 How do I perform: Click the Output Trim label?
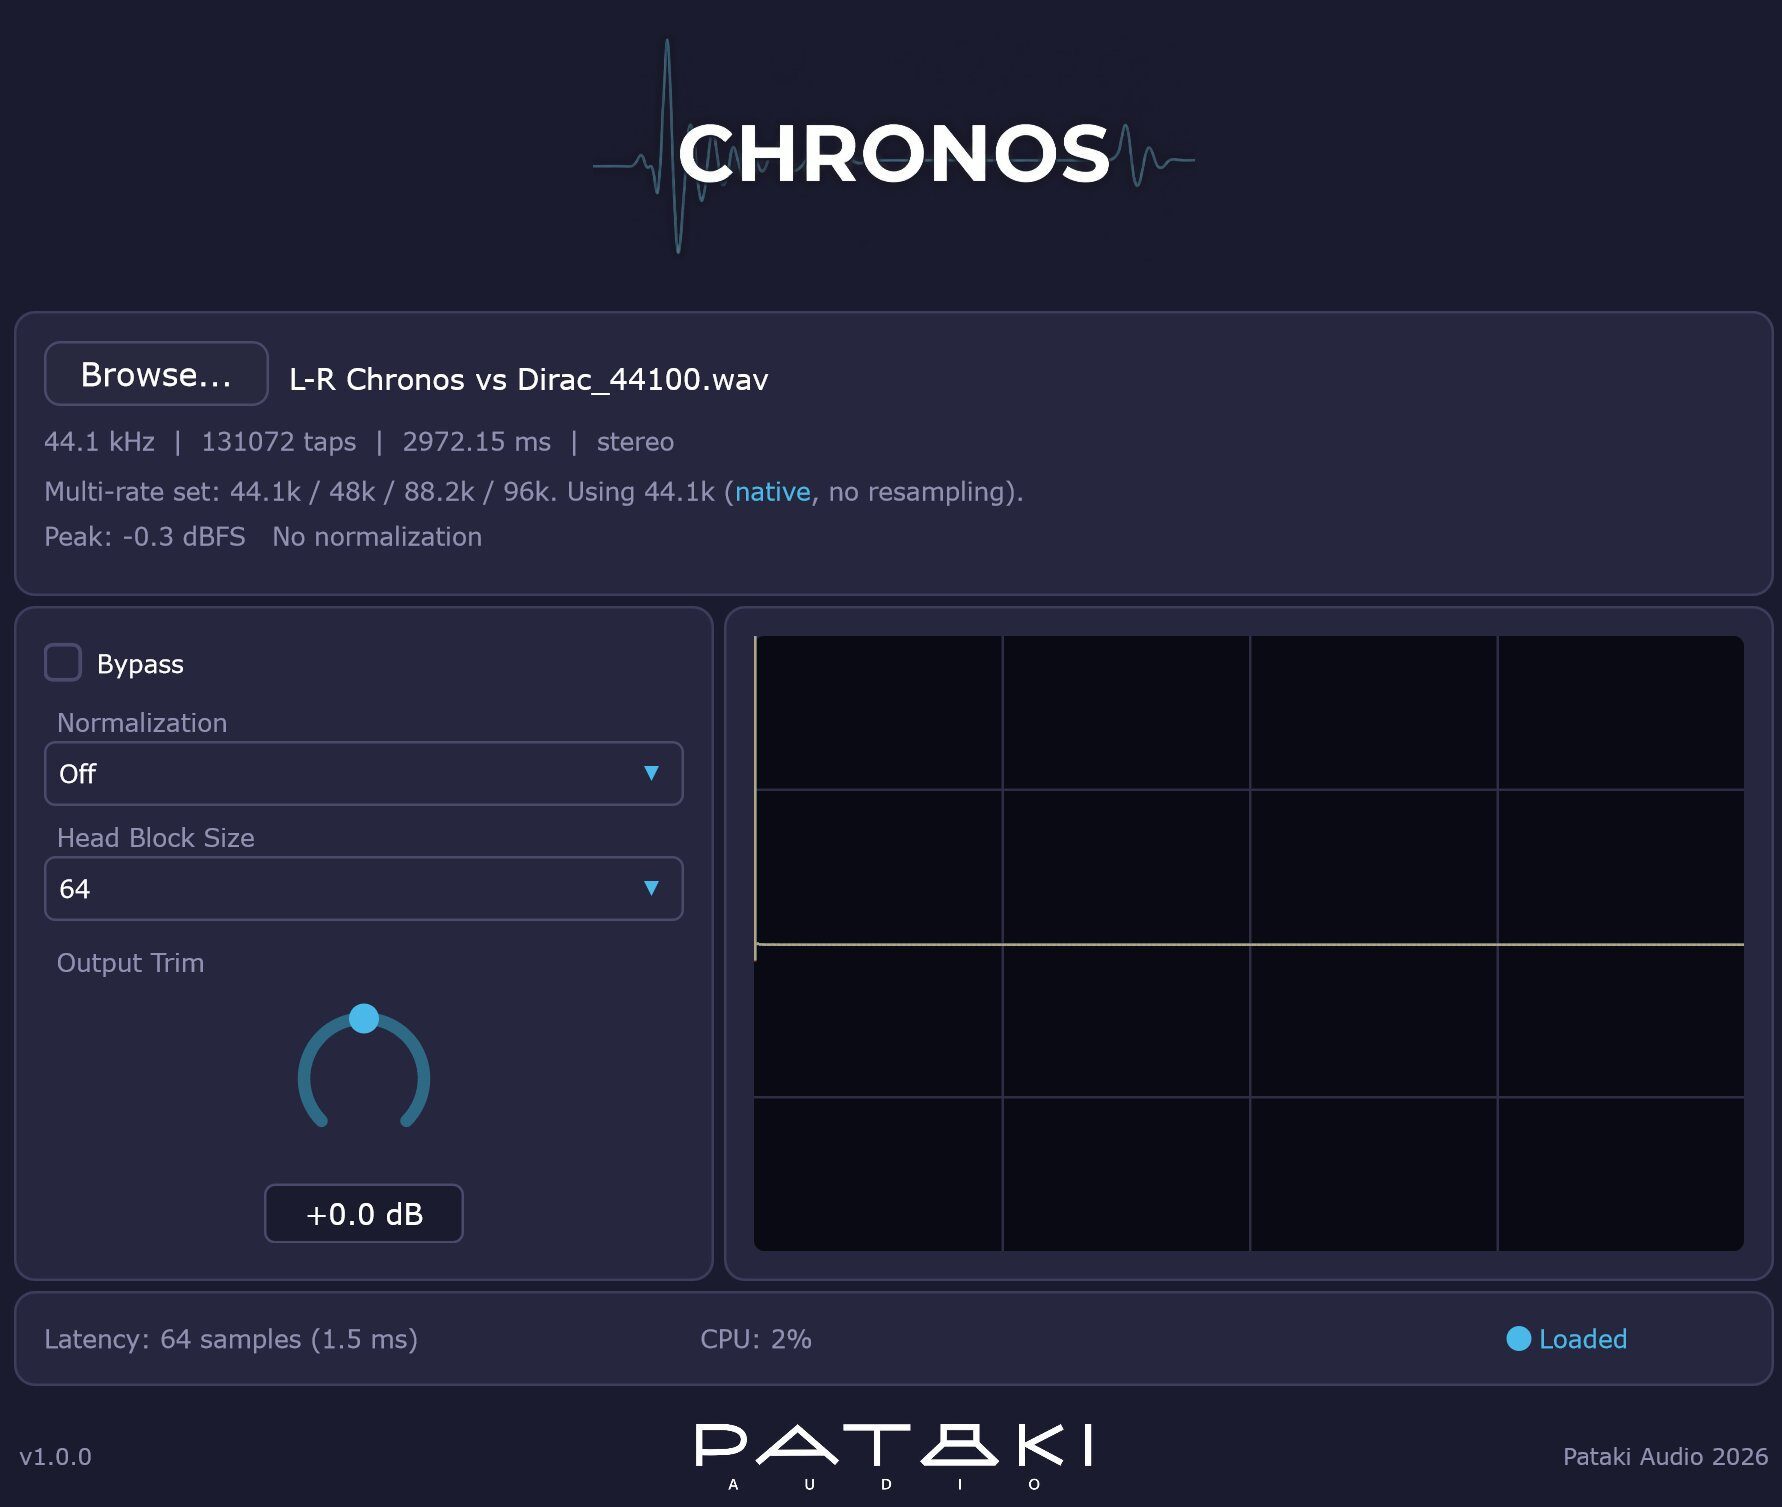[x=130, y=963]
